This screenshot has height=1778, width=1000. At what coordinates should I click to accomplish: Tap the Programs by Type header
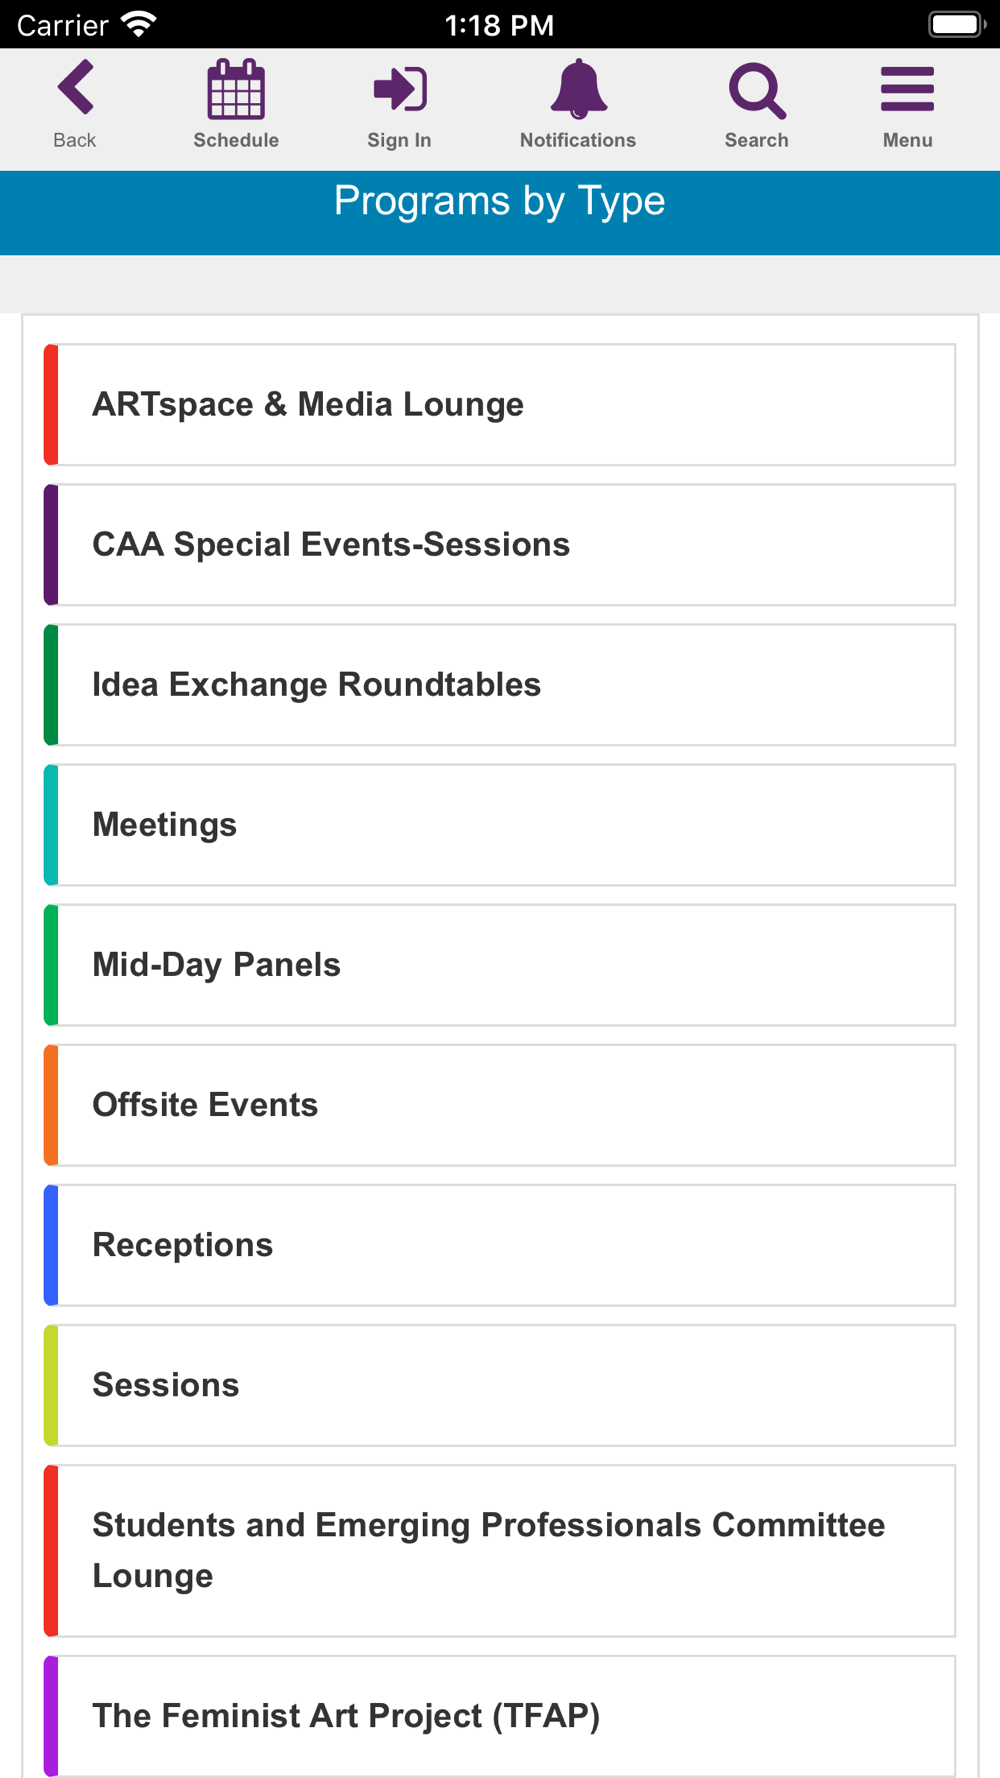coord(500,201)
